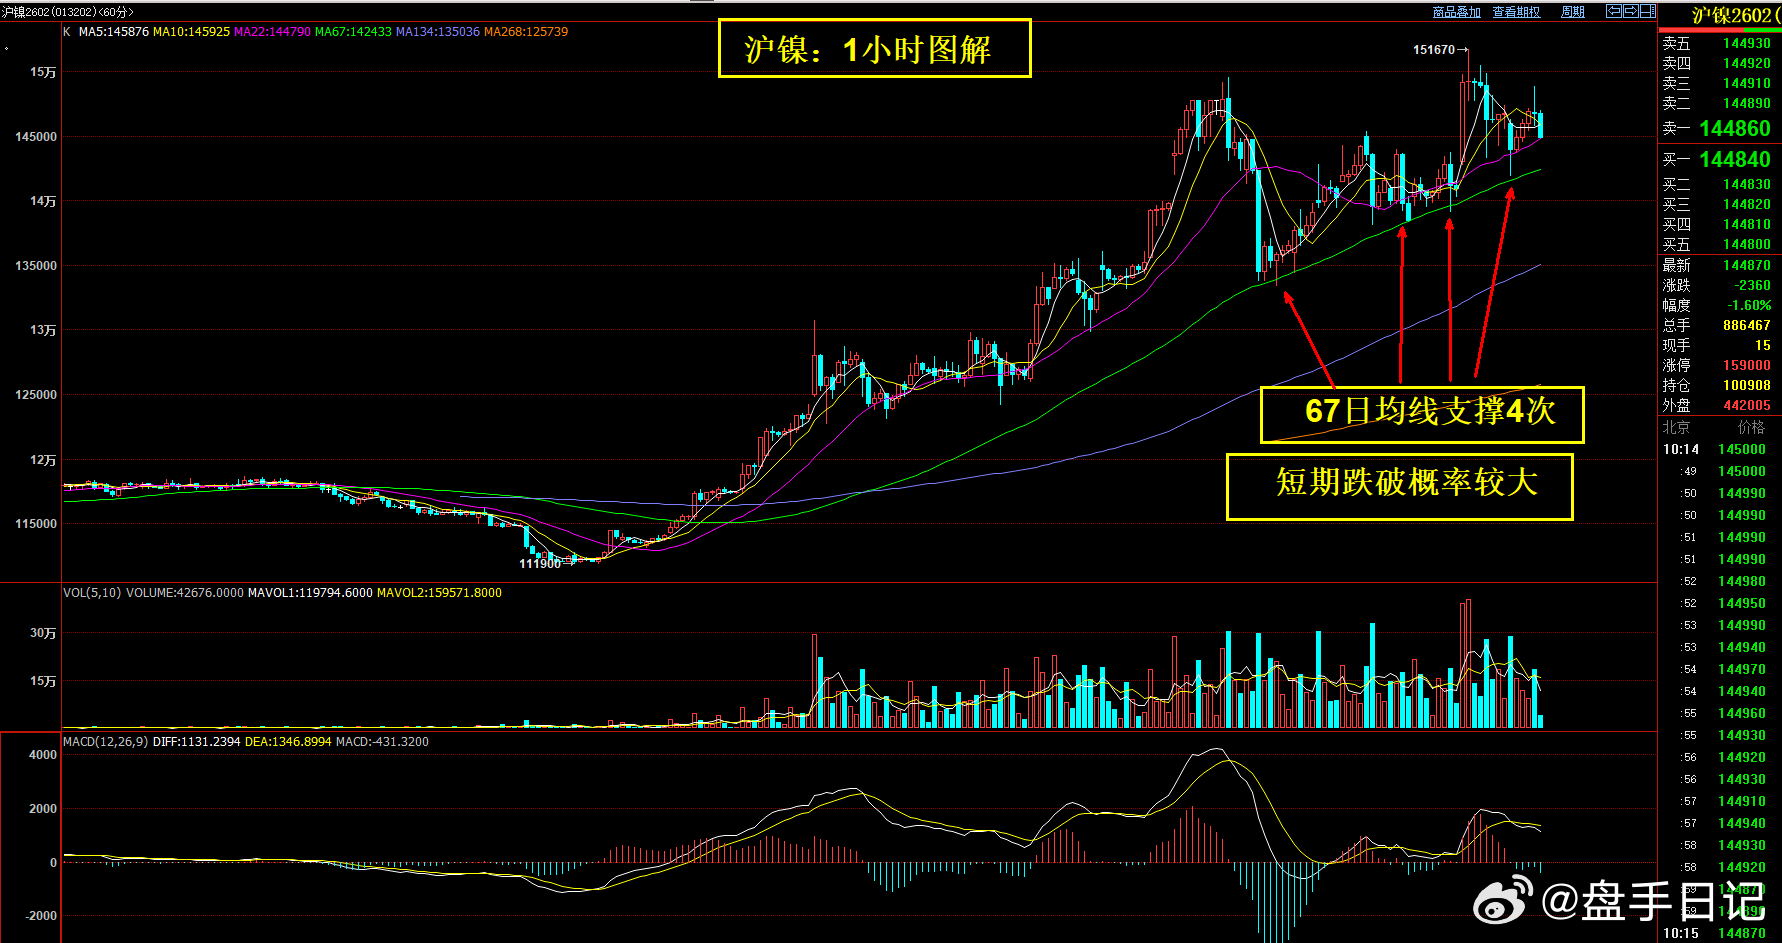Select the MA5:145876 indicator label
This screenshot has height=943, width=1782.
point(114,32)
